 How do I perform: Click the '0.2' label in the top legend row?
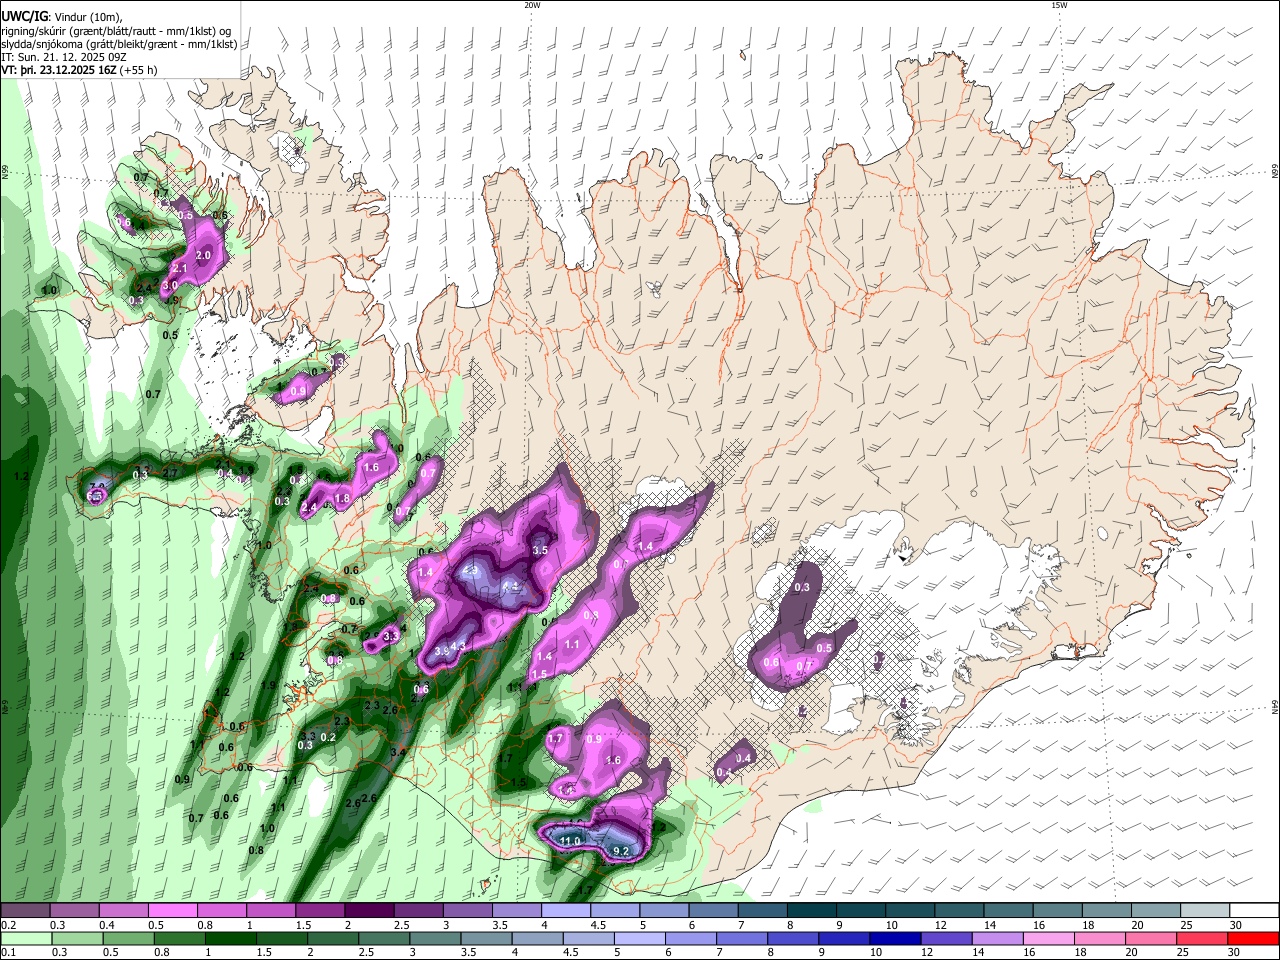click(x=8, y=925)
